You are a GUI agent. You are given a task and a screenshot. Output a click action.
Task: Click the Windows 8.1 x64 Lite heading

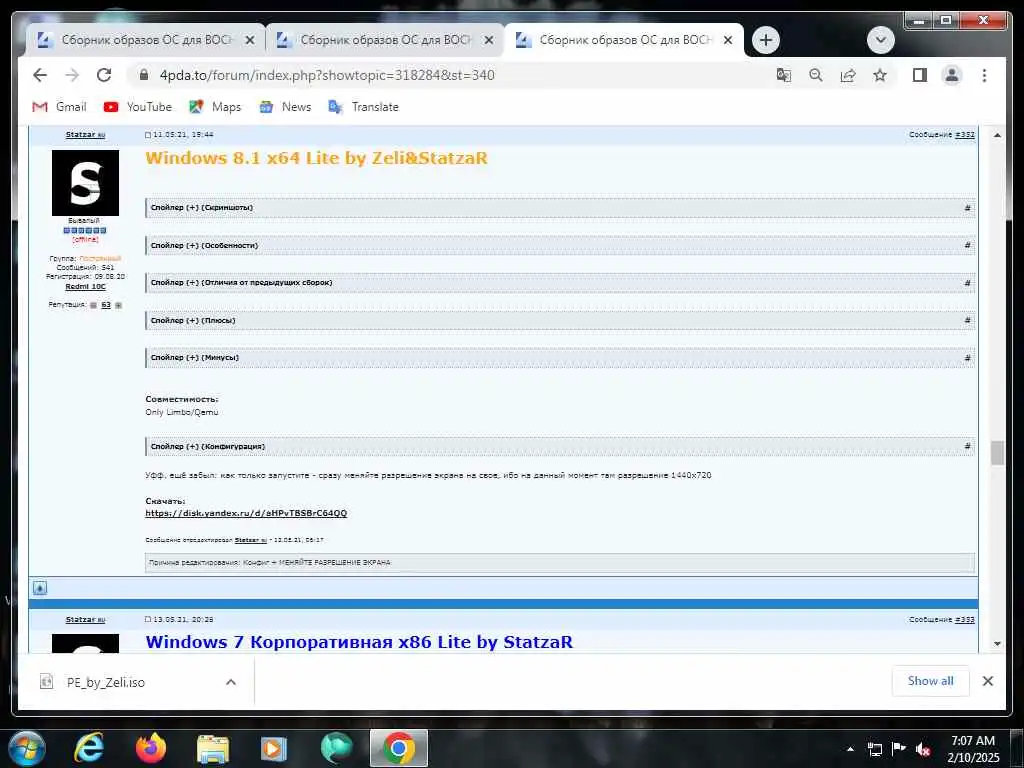[x=317, y=158]
